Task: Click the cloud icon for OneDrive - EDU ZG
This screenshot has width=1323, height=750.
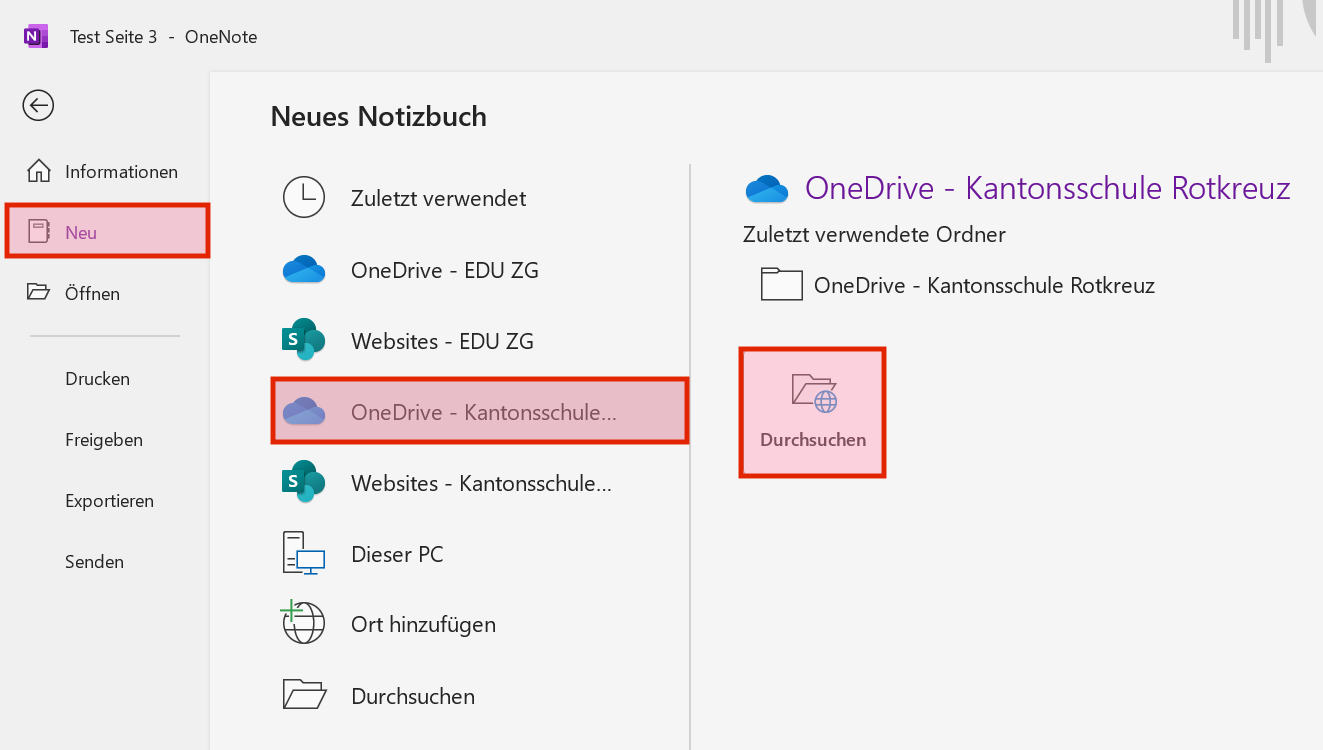Action: tap(304, 269)
